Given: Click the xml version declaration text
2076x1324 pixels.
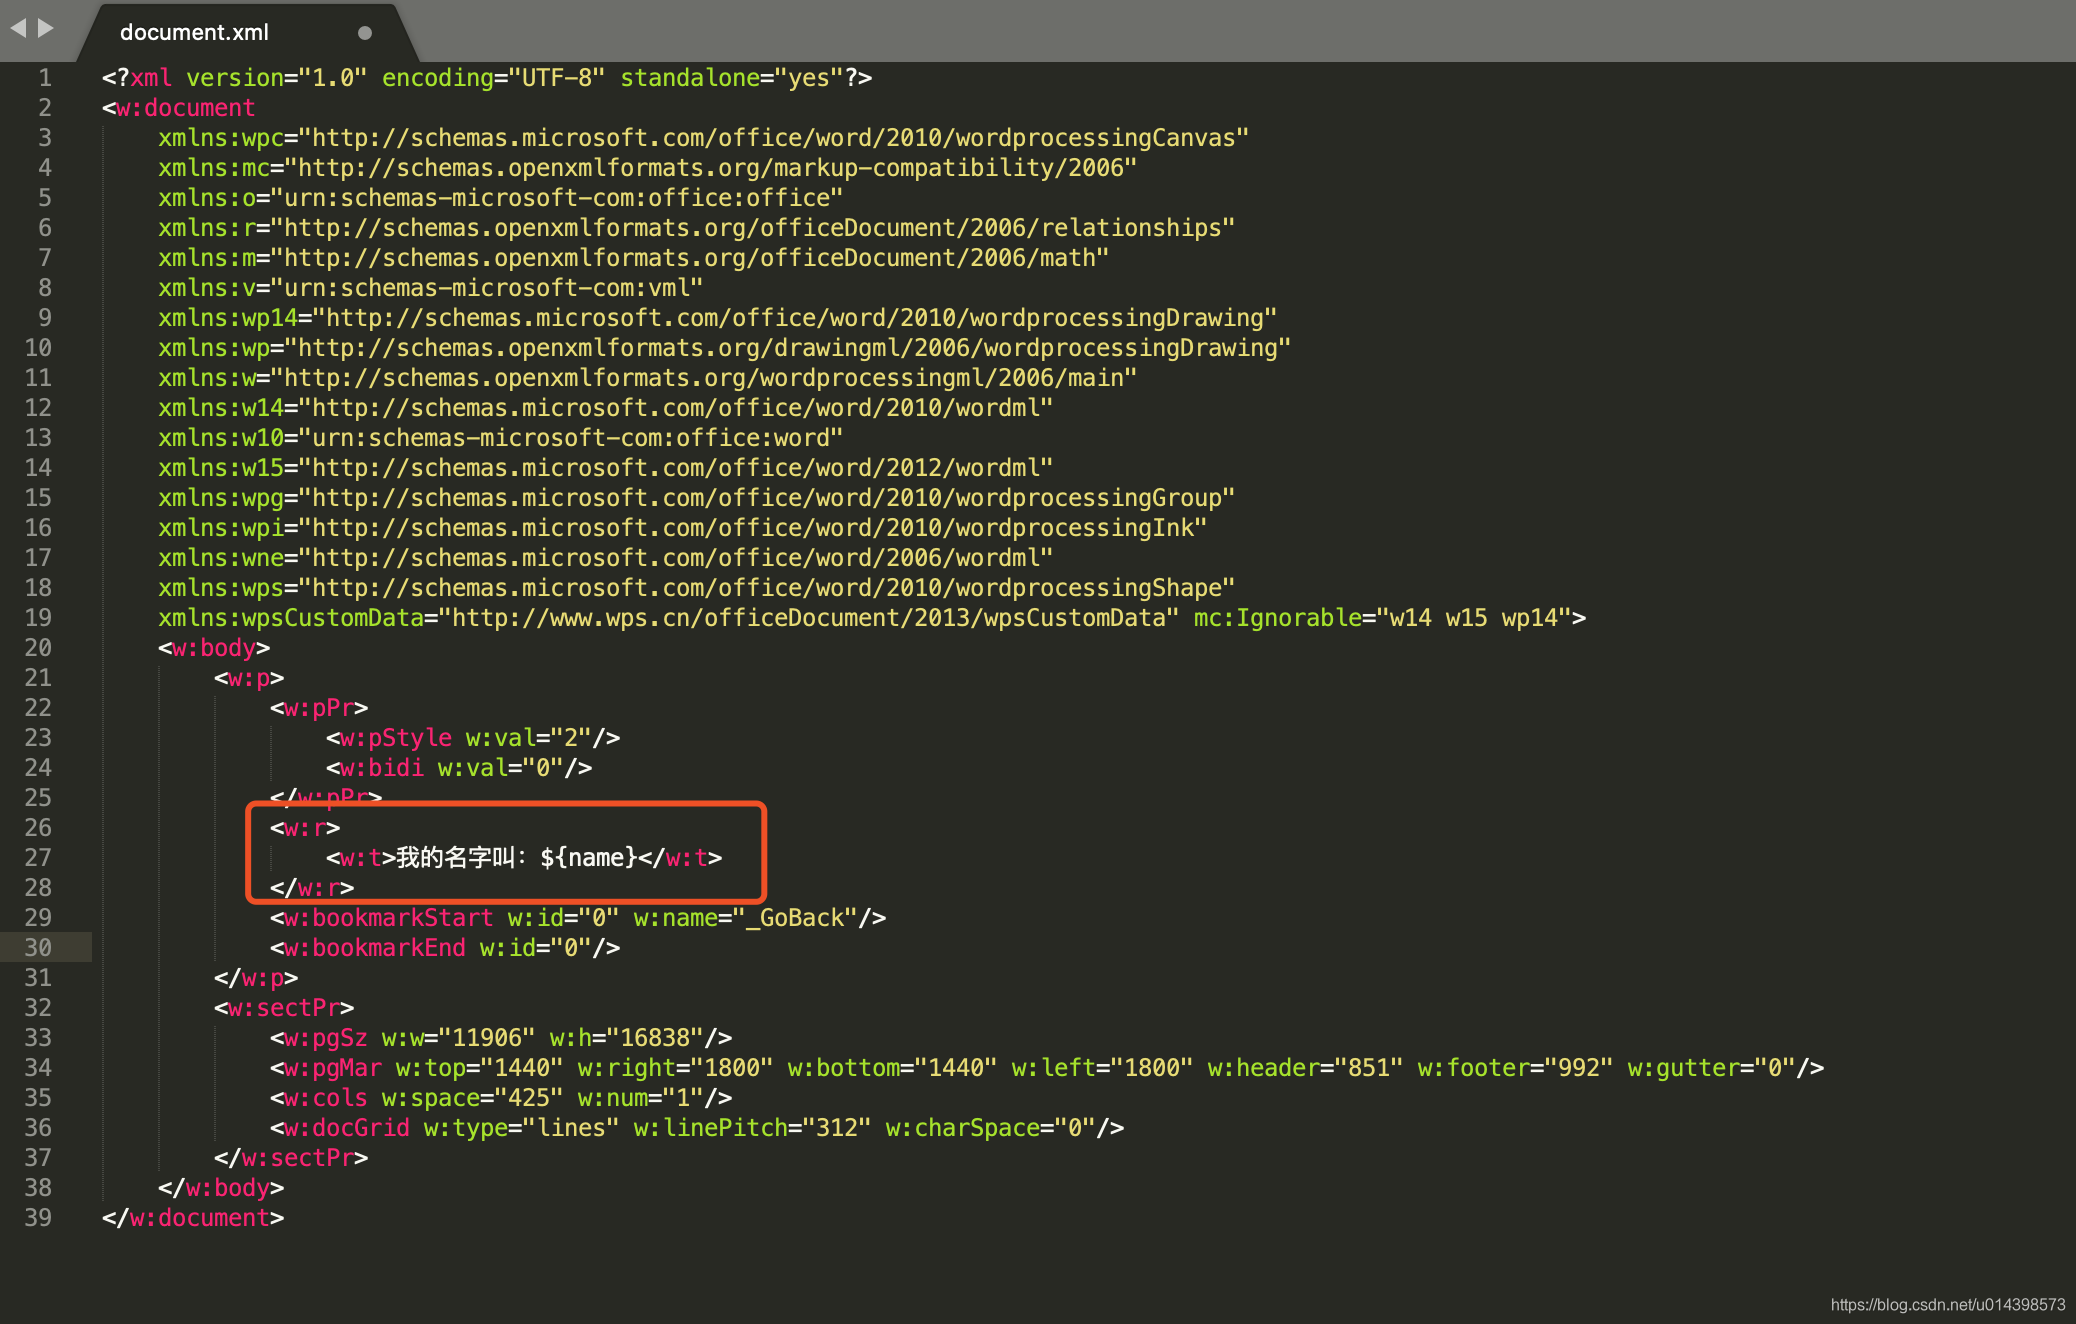Looking at the screenshot, I should (487, 78).
